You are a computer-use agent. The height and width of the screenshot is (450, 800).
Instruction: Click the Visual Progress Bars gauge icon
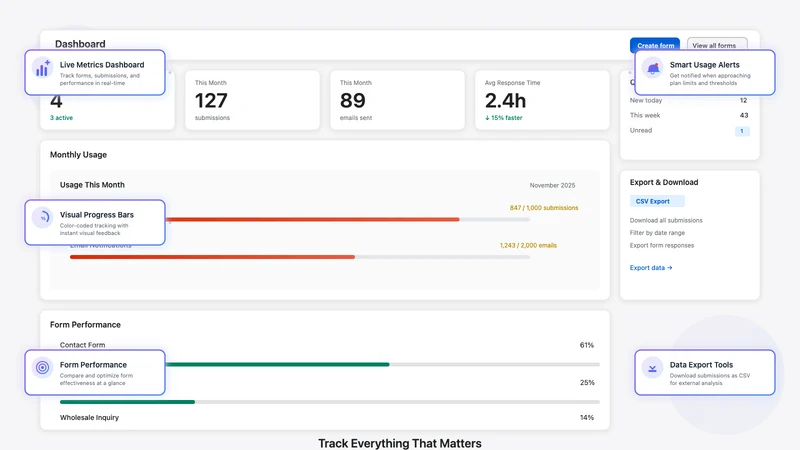tap(42, 218)
